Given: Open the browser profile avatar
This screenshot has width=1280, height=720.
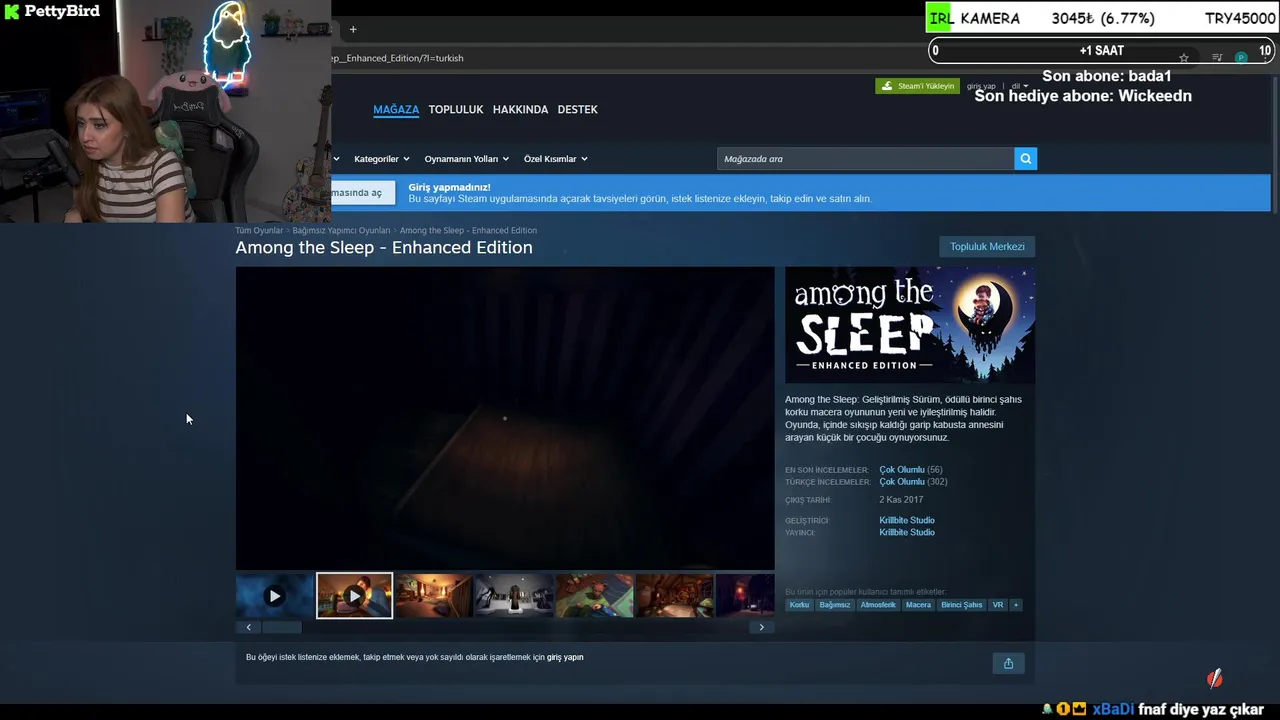Looking at the screenshot, I should pyautogui.click(x=1241, y=58).
